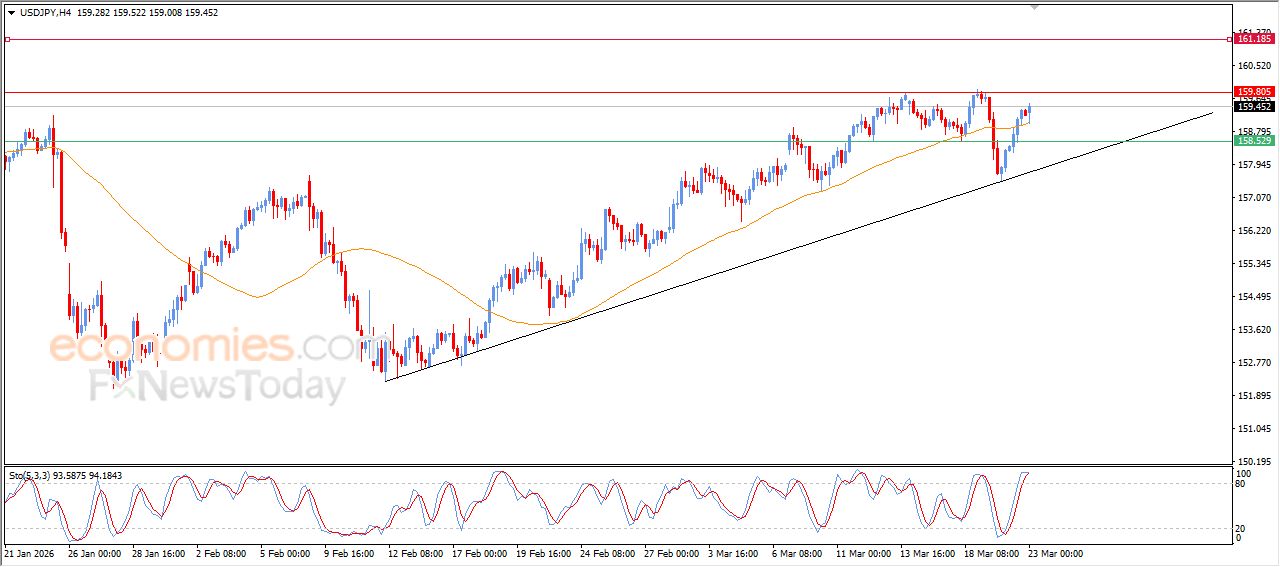Click the economies.com watermark logo
The image size is (1280, 567).
(200, 347)
